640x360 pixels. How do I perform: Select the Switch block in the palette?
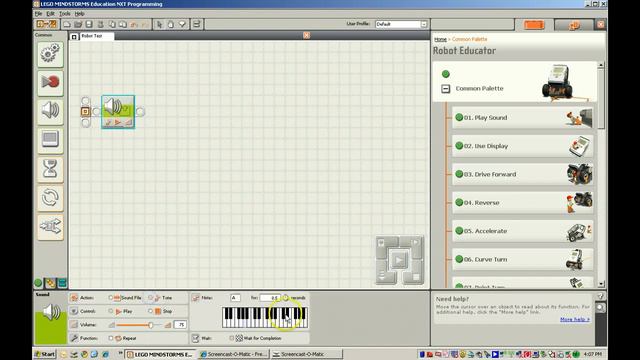coord(50,227)
